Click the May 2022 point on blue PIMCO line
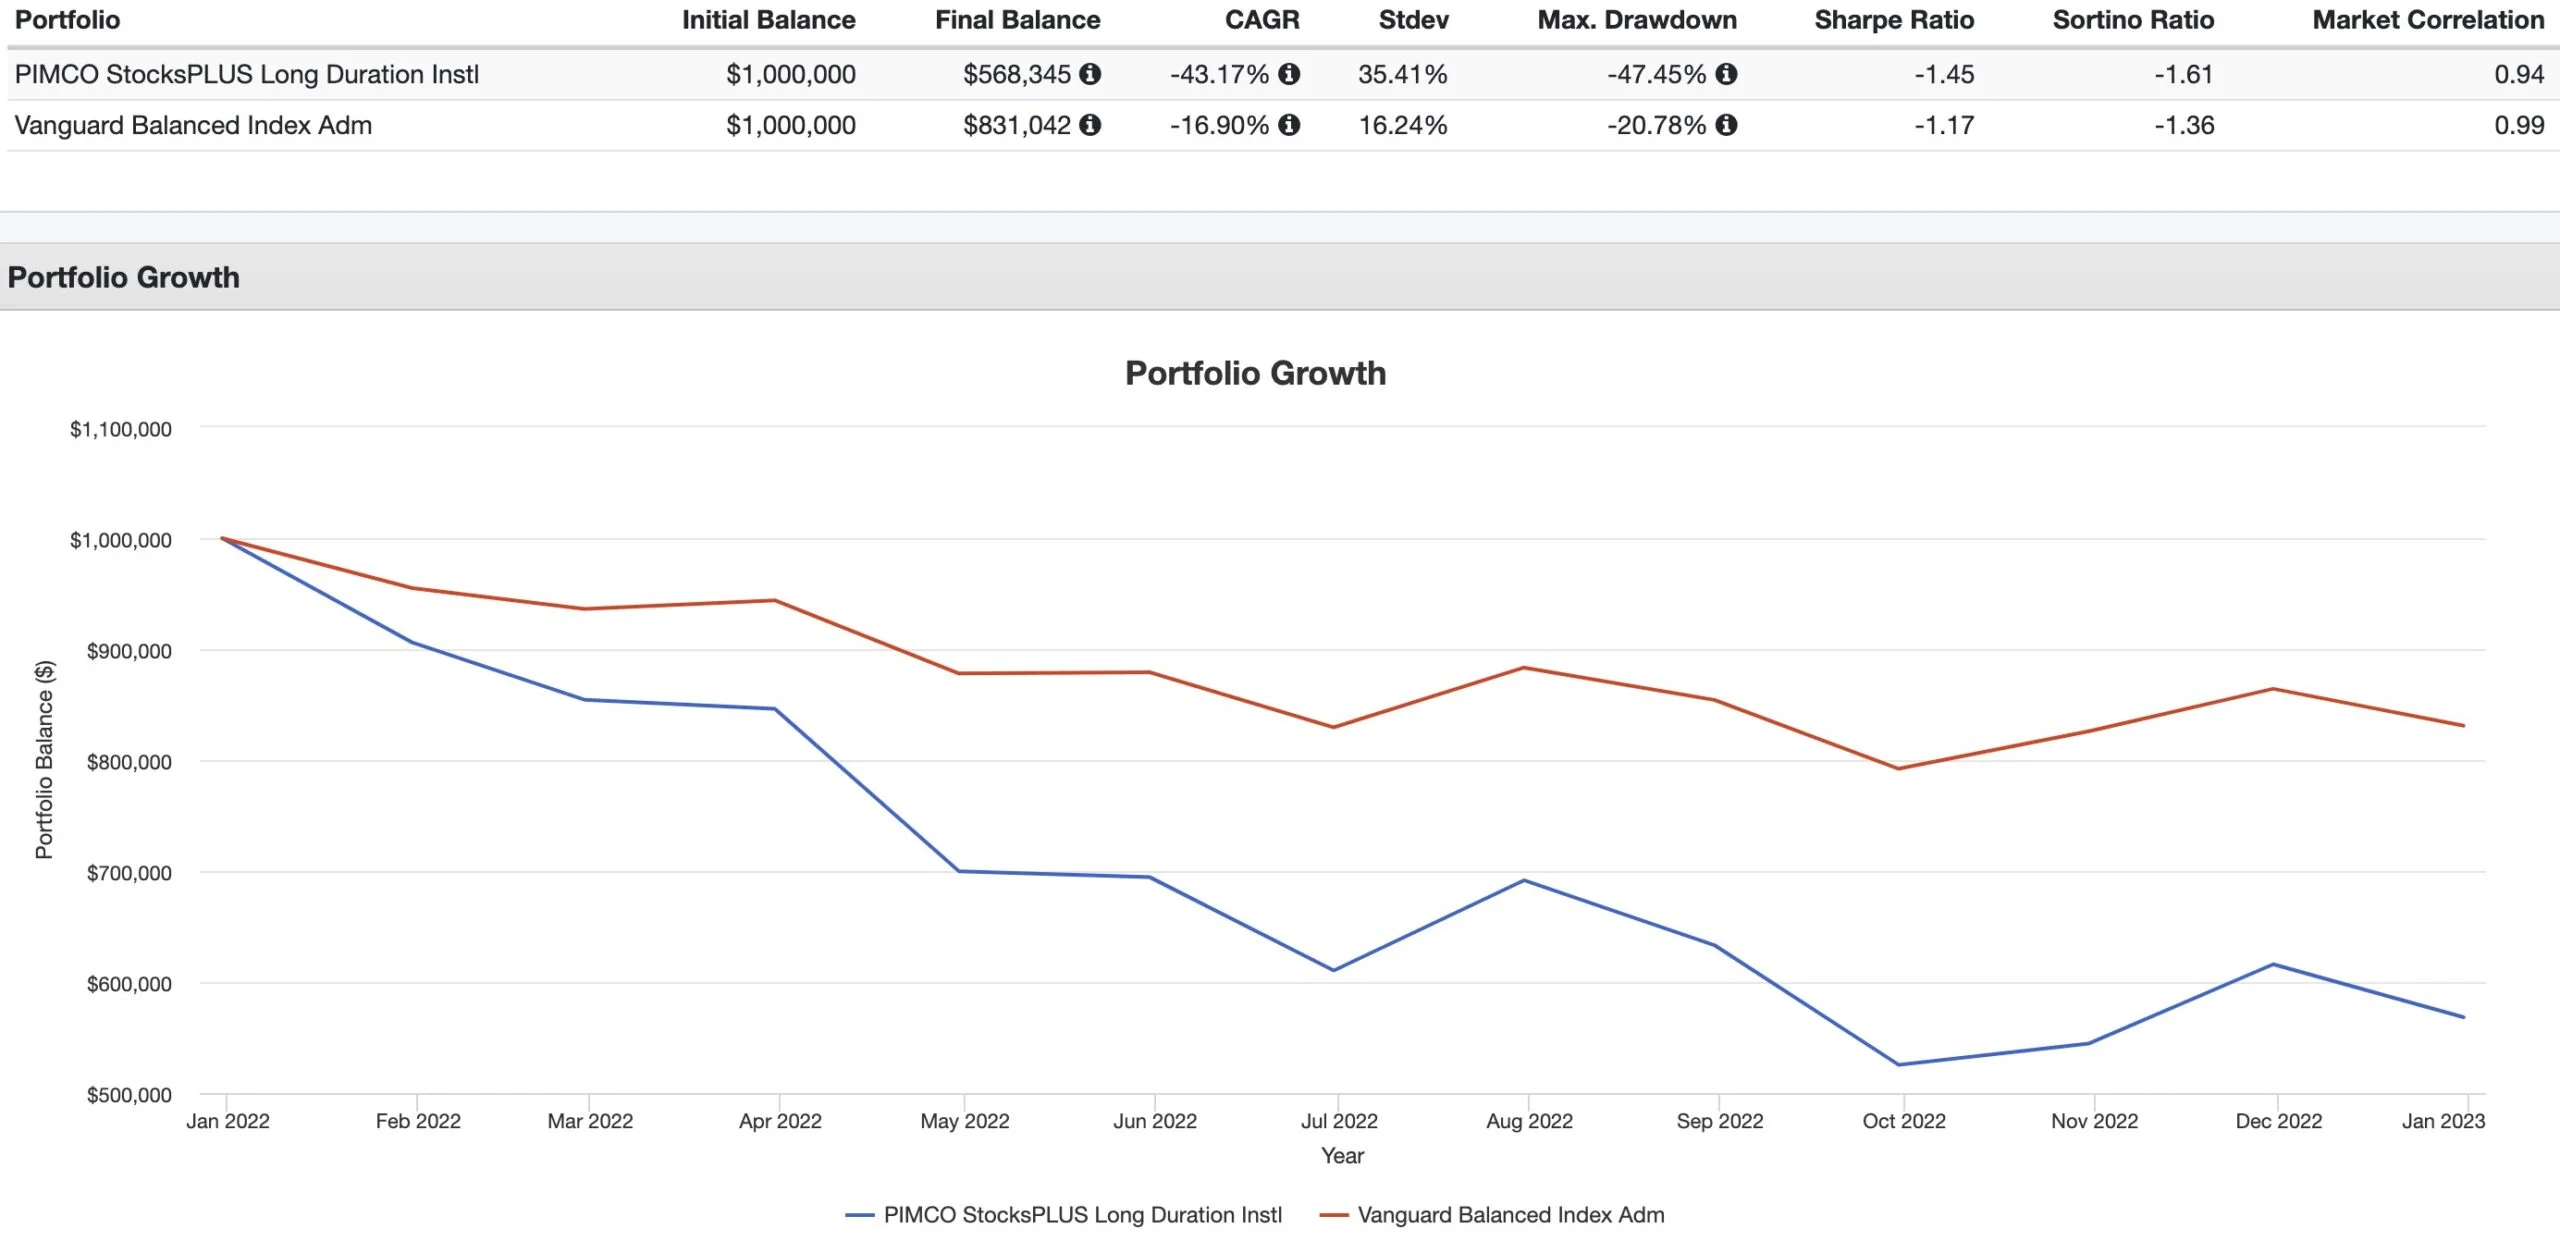This screenshot has width=2560, height=1241. pyautogui.click(x=959, y=871)
